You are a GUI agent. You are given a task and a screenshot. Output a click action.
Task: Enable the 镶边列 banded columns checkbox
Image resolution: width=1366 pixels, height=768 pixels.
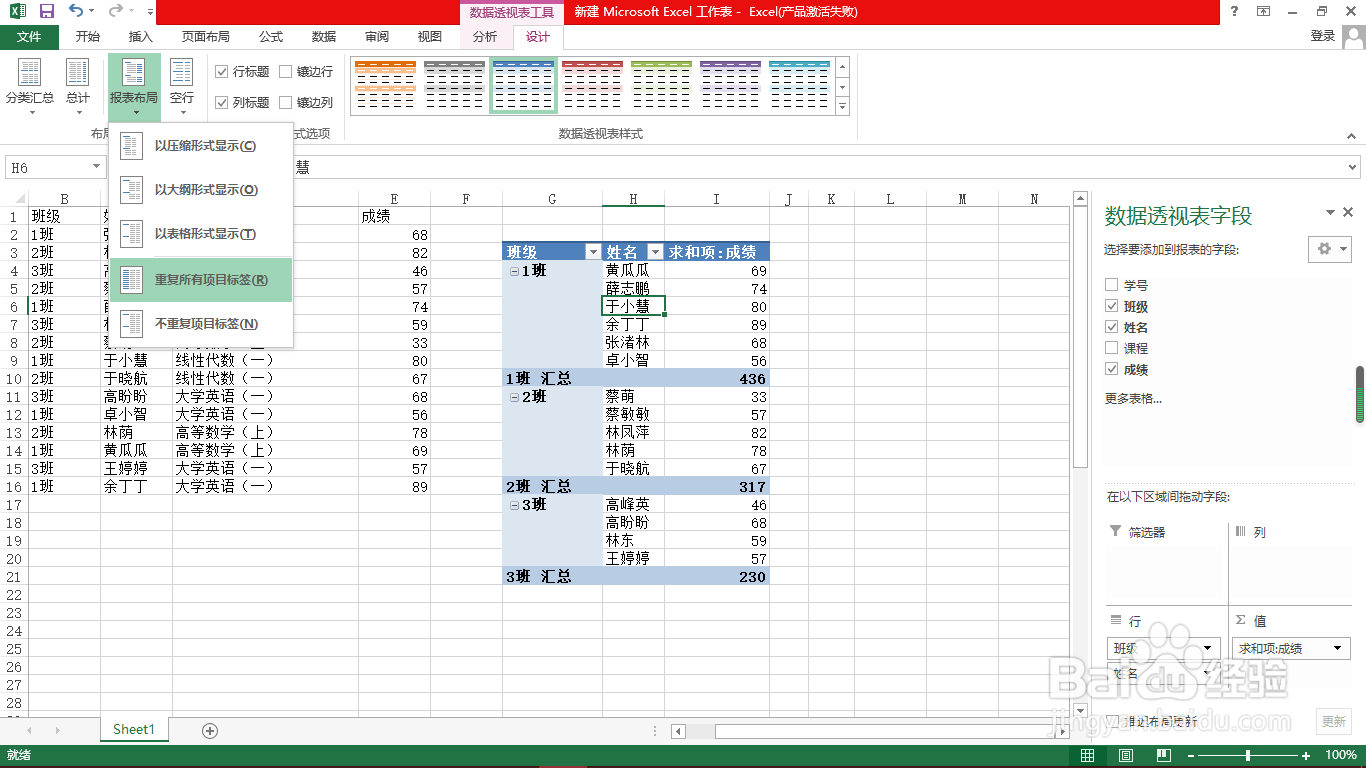coord(286,102)
